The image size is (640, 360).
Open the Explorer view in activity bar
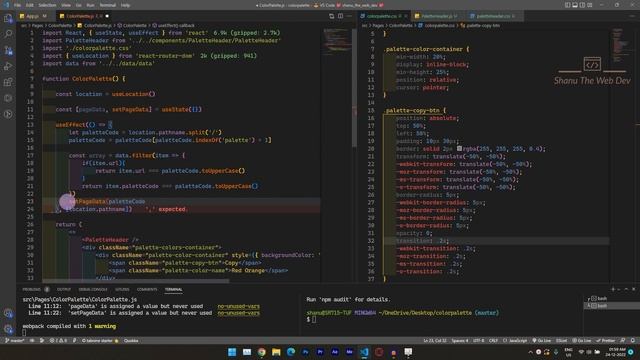click(8, 18)
